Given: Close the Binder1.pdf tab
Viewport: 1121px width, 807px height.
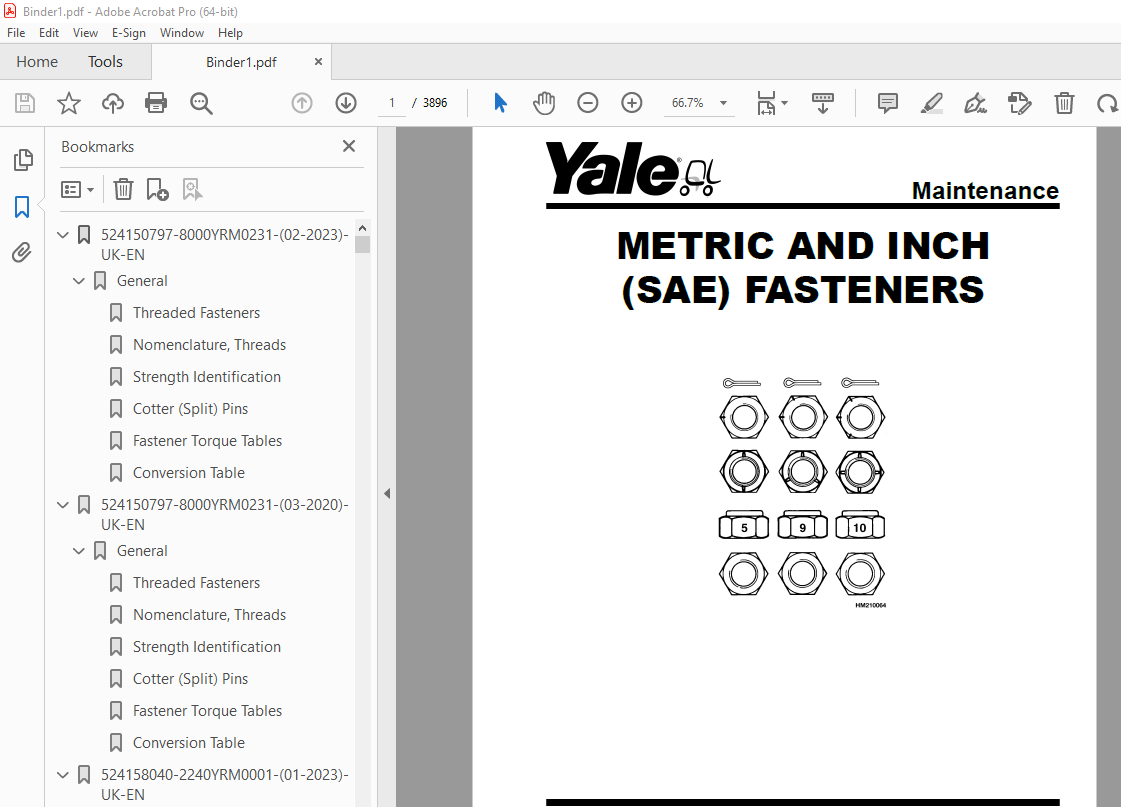Looking at the screenshot, I should (x=318, y=61).
